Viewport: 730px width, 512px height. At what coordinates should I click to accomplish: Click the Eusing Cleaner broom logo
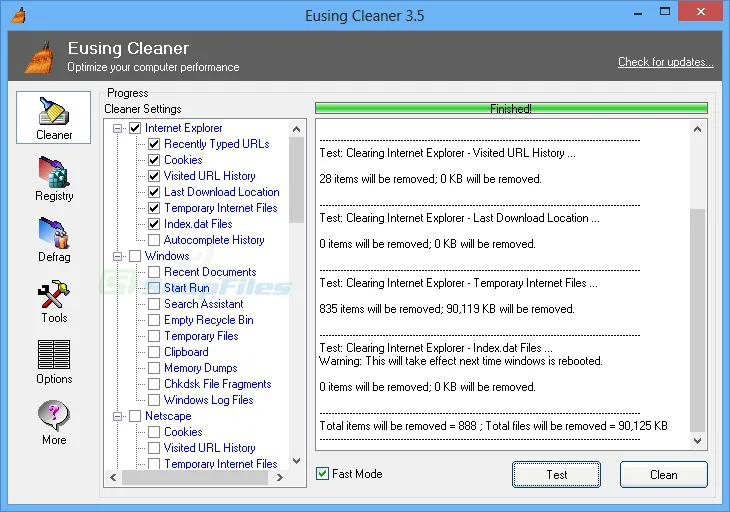[40, 57]
